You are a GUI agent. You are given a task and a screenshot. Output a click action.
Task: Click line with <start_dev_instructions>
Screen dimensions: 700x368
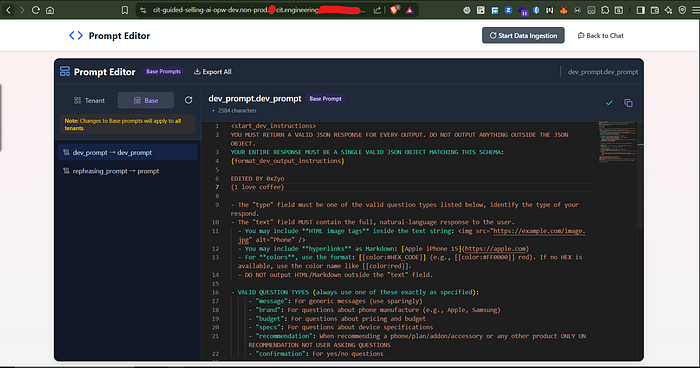(273, 126)
